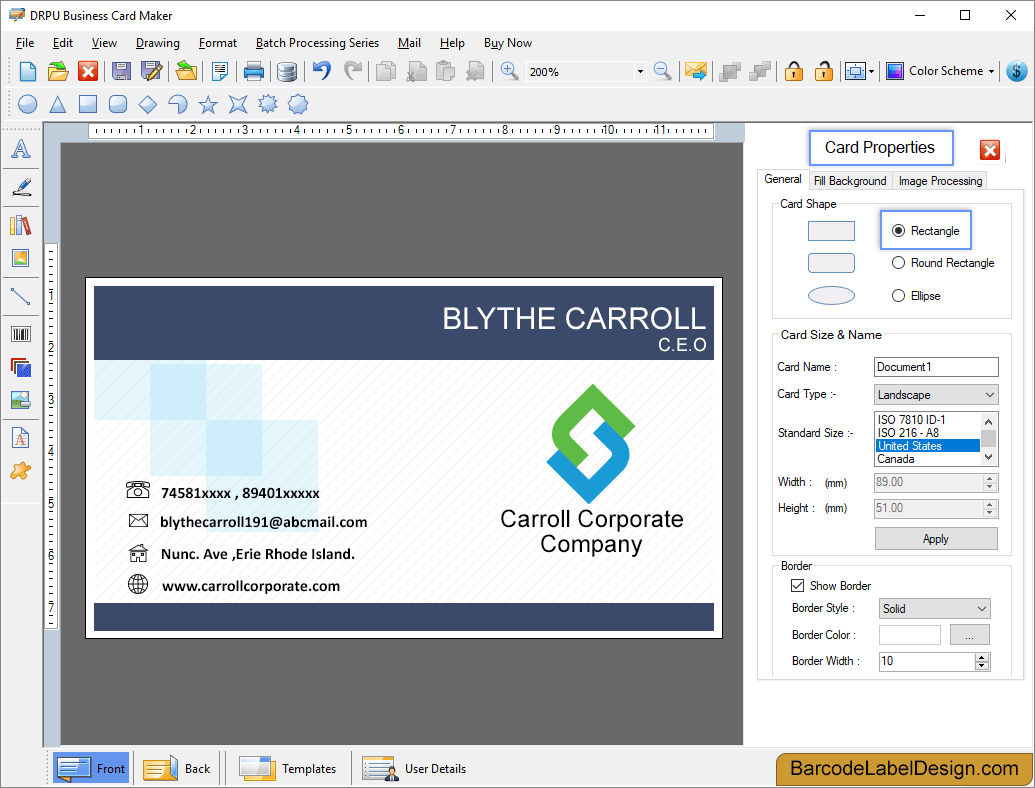Click the Border Color browse button

click(970, 635)
